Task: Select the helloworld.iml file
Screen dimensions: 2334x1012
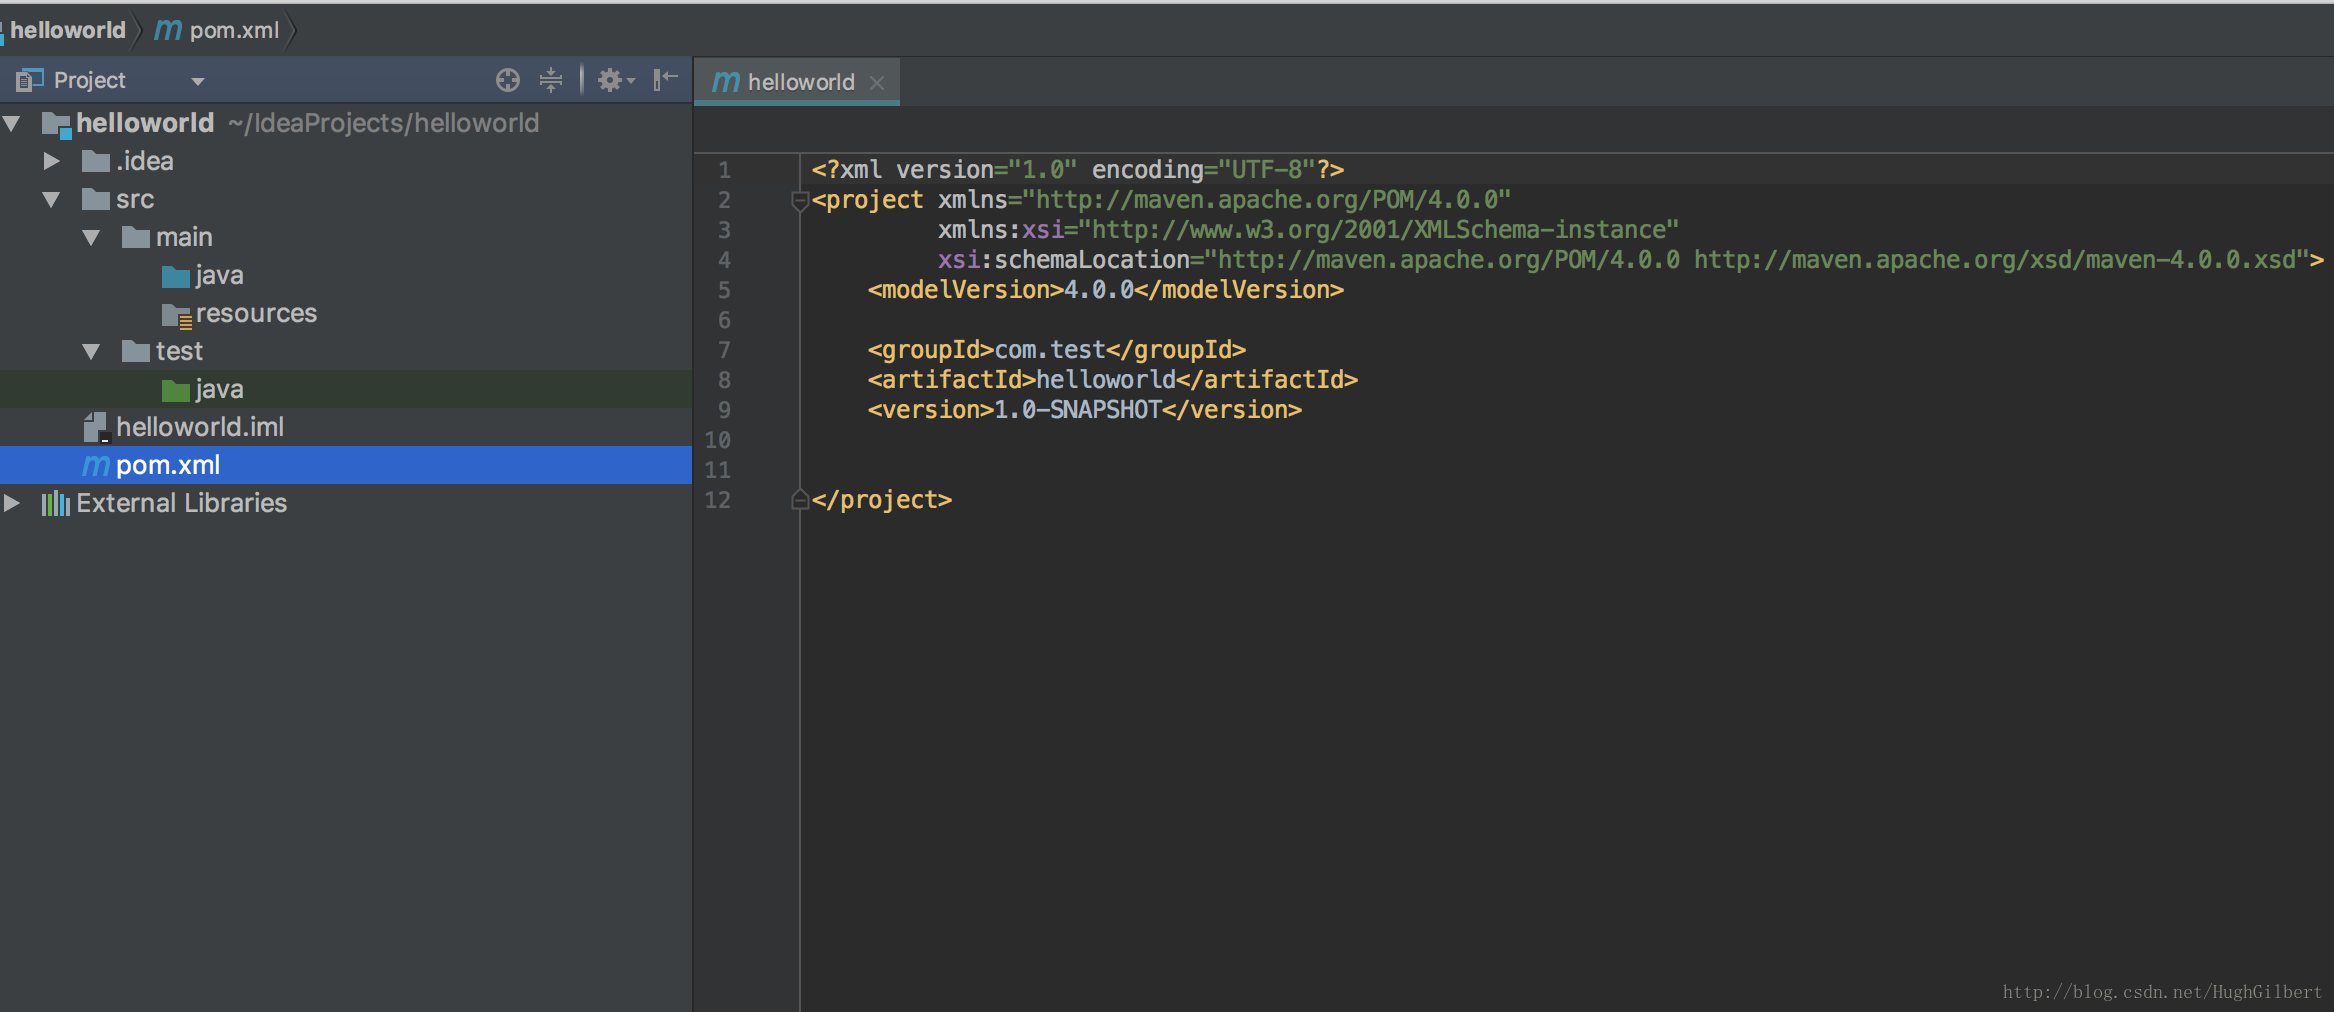Action: click(346, 427)
